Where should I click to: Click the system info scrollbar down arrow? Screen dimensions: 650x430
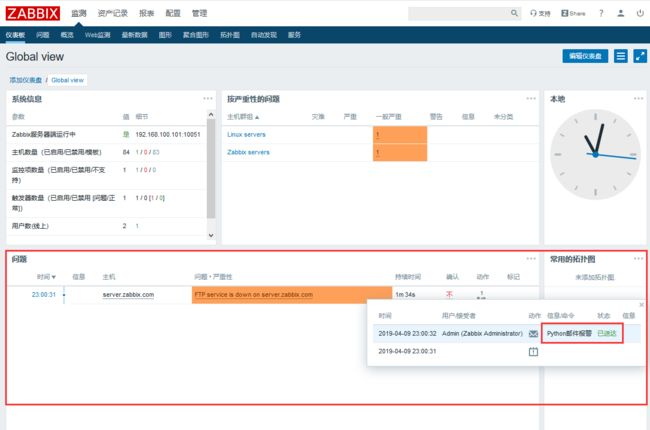pyautogui.click(x=211, y=235)
